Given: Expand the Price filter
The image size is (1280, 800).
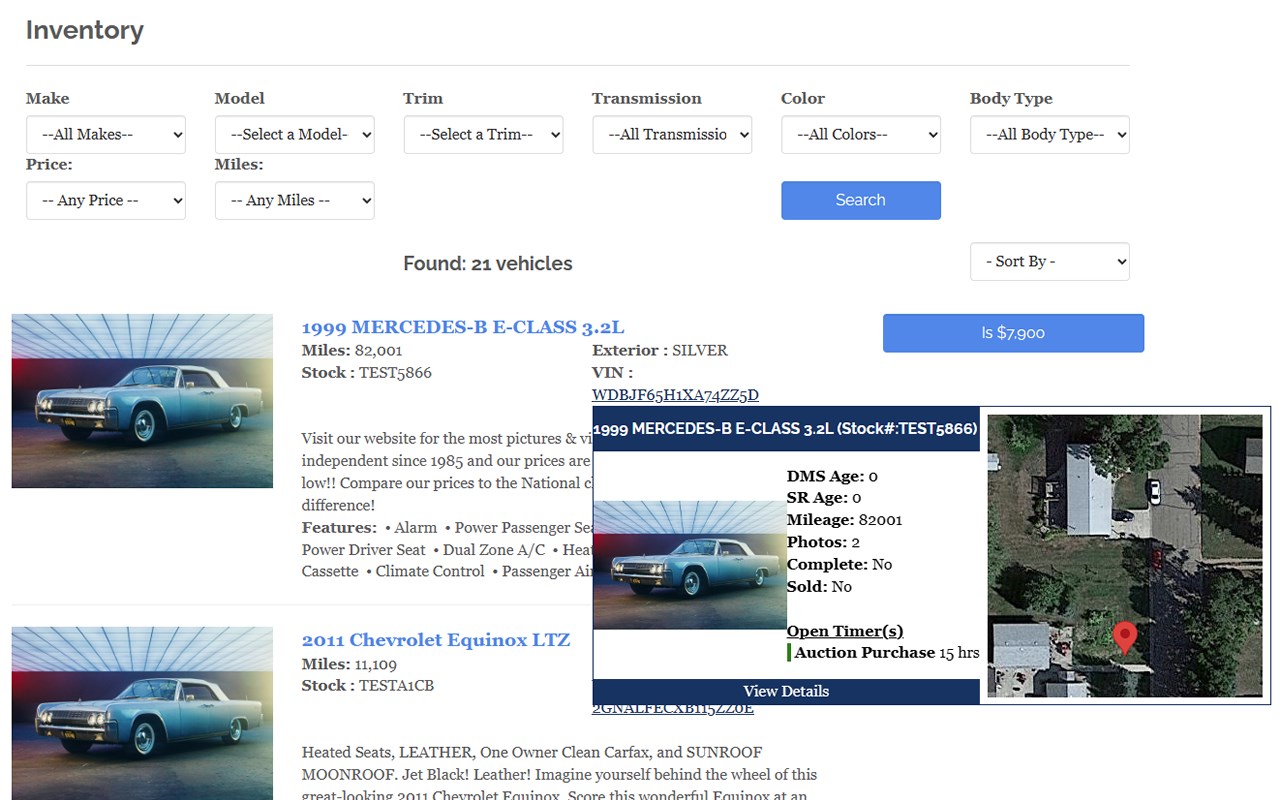Looking at the screenshot, I should [x=106, y=200].
